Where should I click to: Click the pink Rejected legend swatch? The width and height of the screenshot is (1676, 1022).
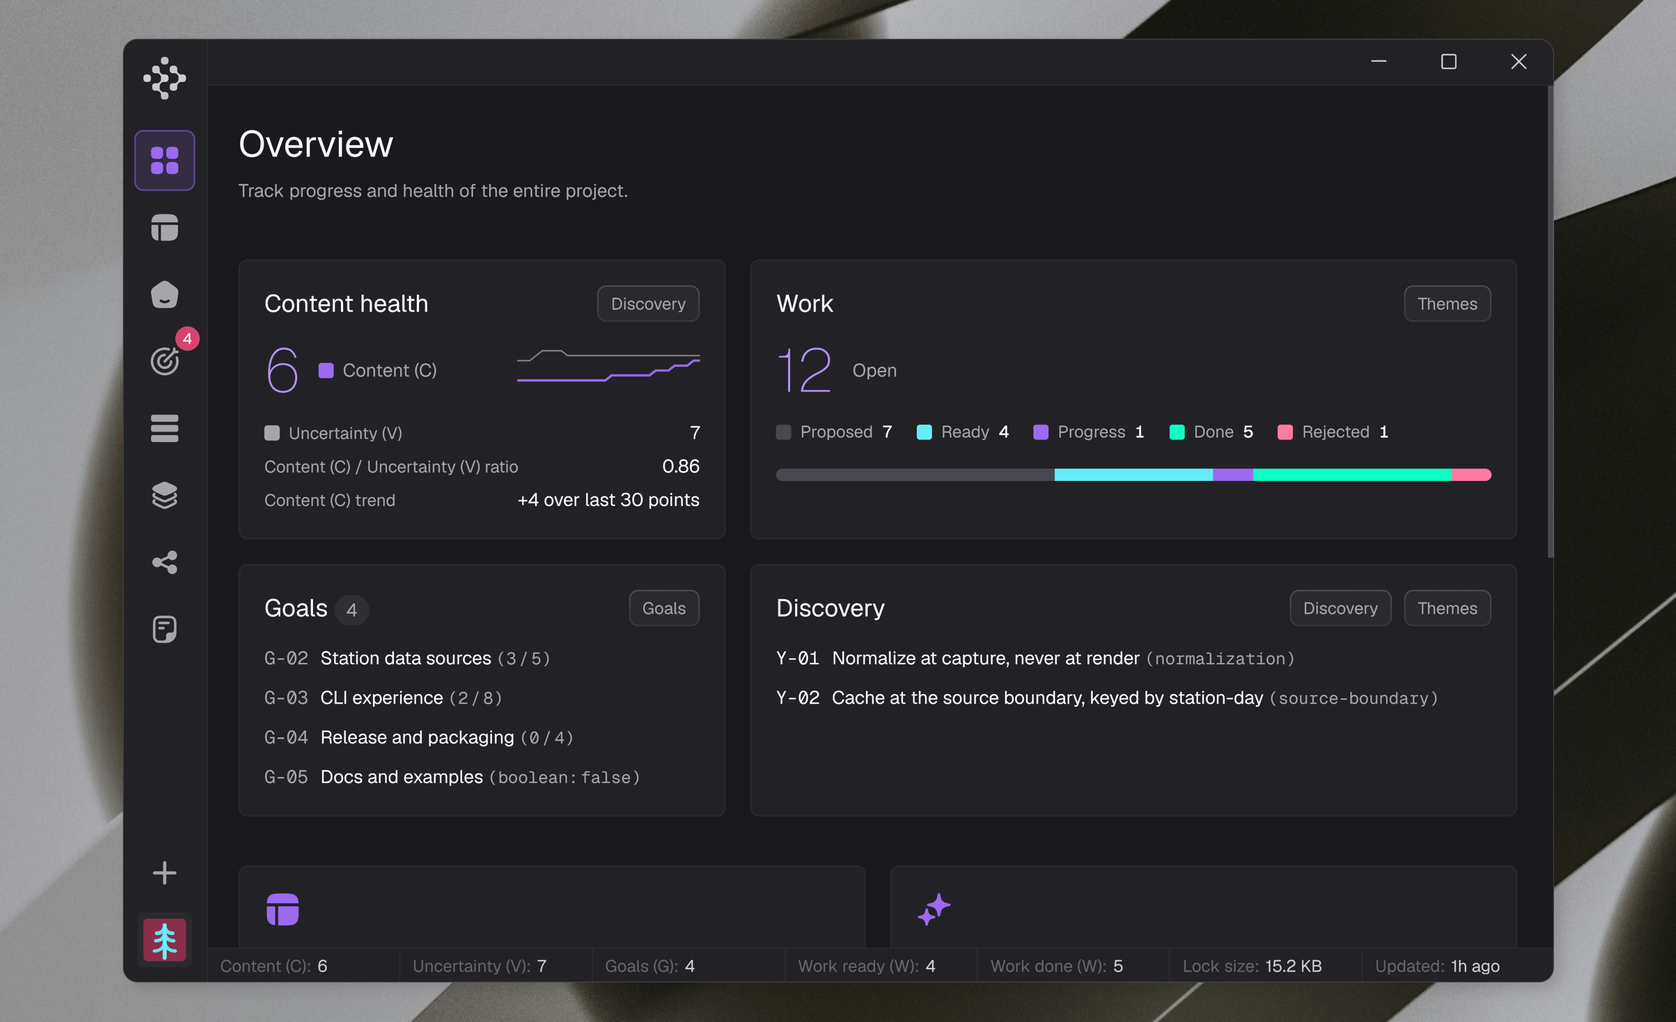pos(1285,432)
